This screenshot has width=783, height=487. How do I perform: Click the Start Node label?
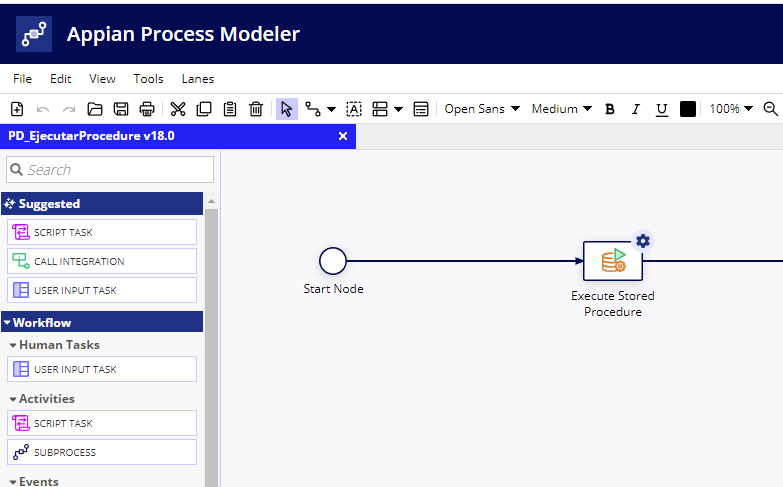[333, 289]
